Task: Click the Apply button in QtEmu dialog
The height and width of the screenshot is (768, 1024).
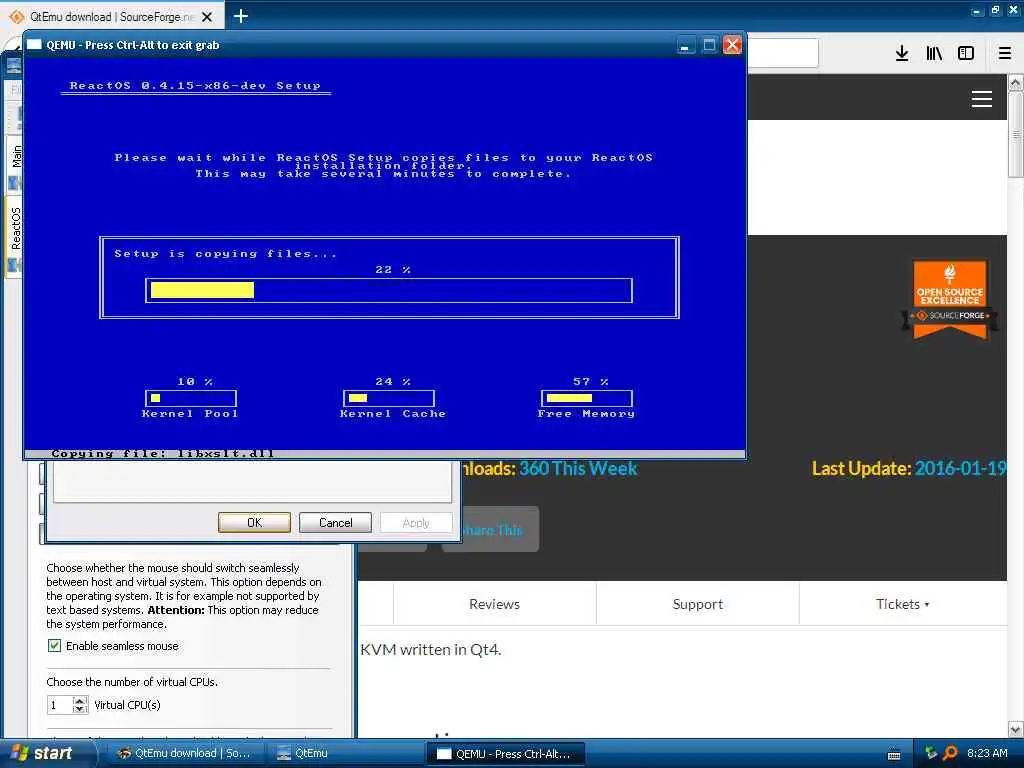Action: [416, 522]
